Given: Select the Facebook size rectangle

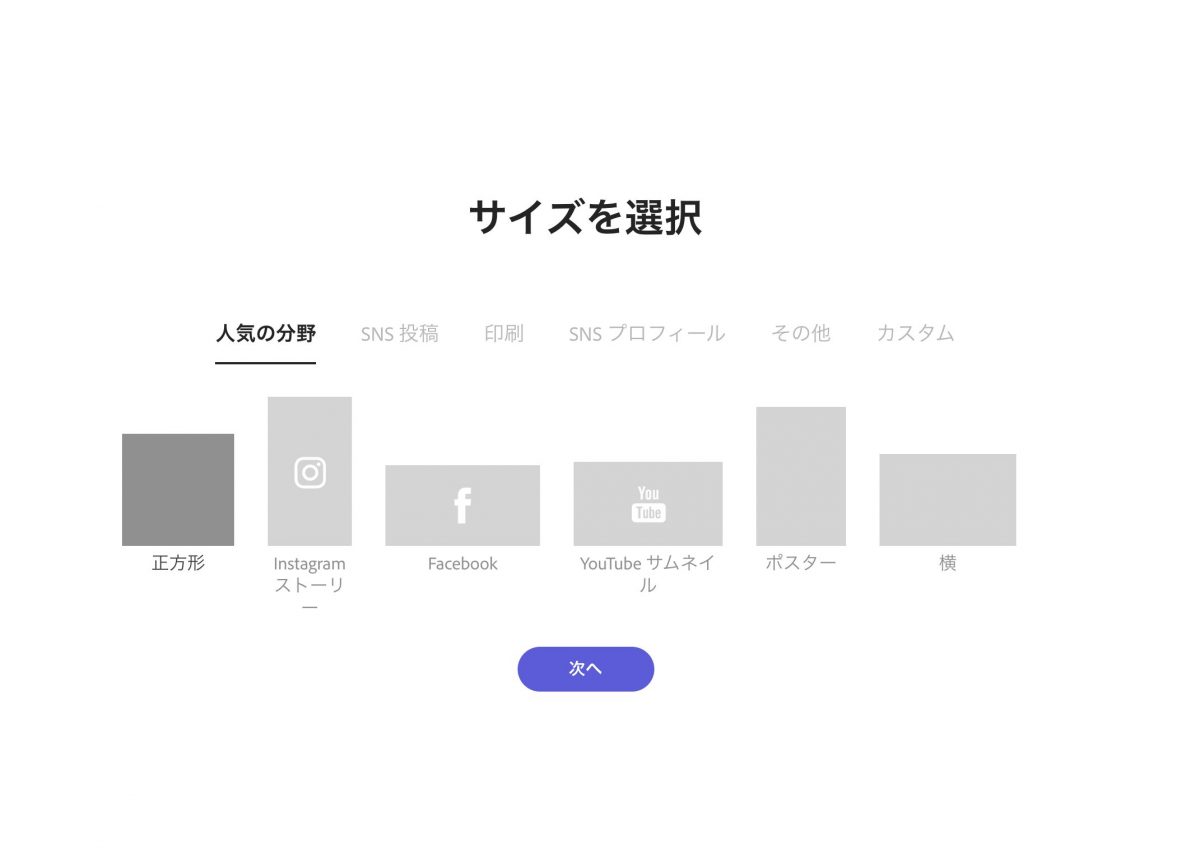Looking at the screenshot, I should click(462, 505).
